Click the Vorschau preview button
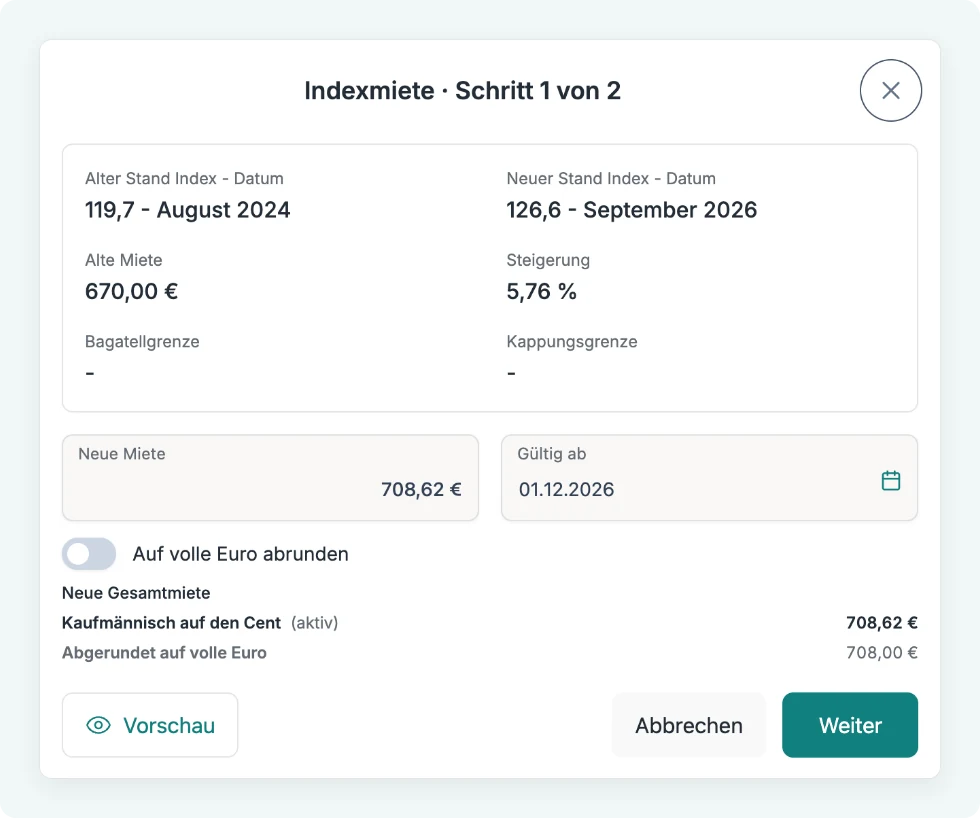 pos(150,725)
